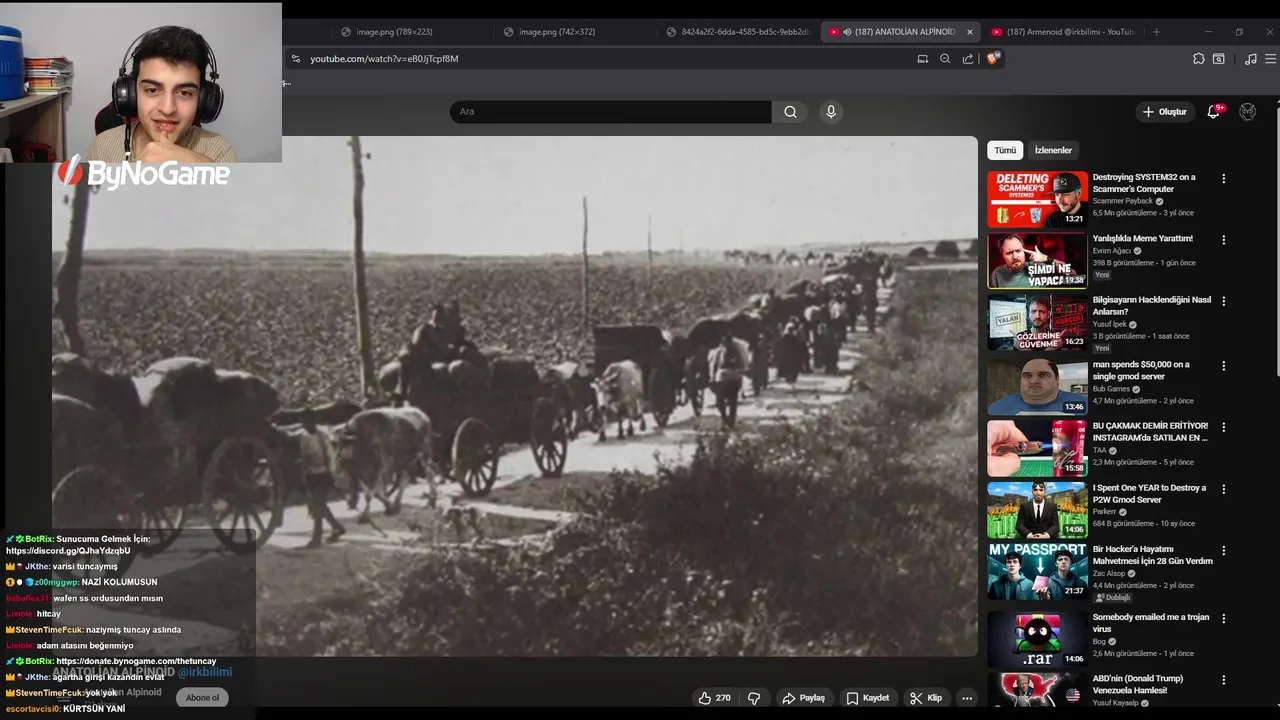
Task: Click the share page icon in address bar
Action: pos(968,59)
